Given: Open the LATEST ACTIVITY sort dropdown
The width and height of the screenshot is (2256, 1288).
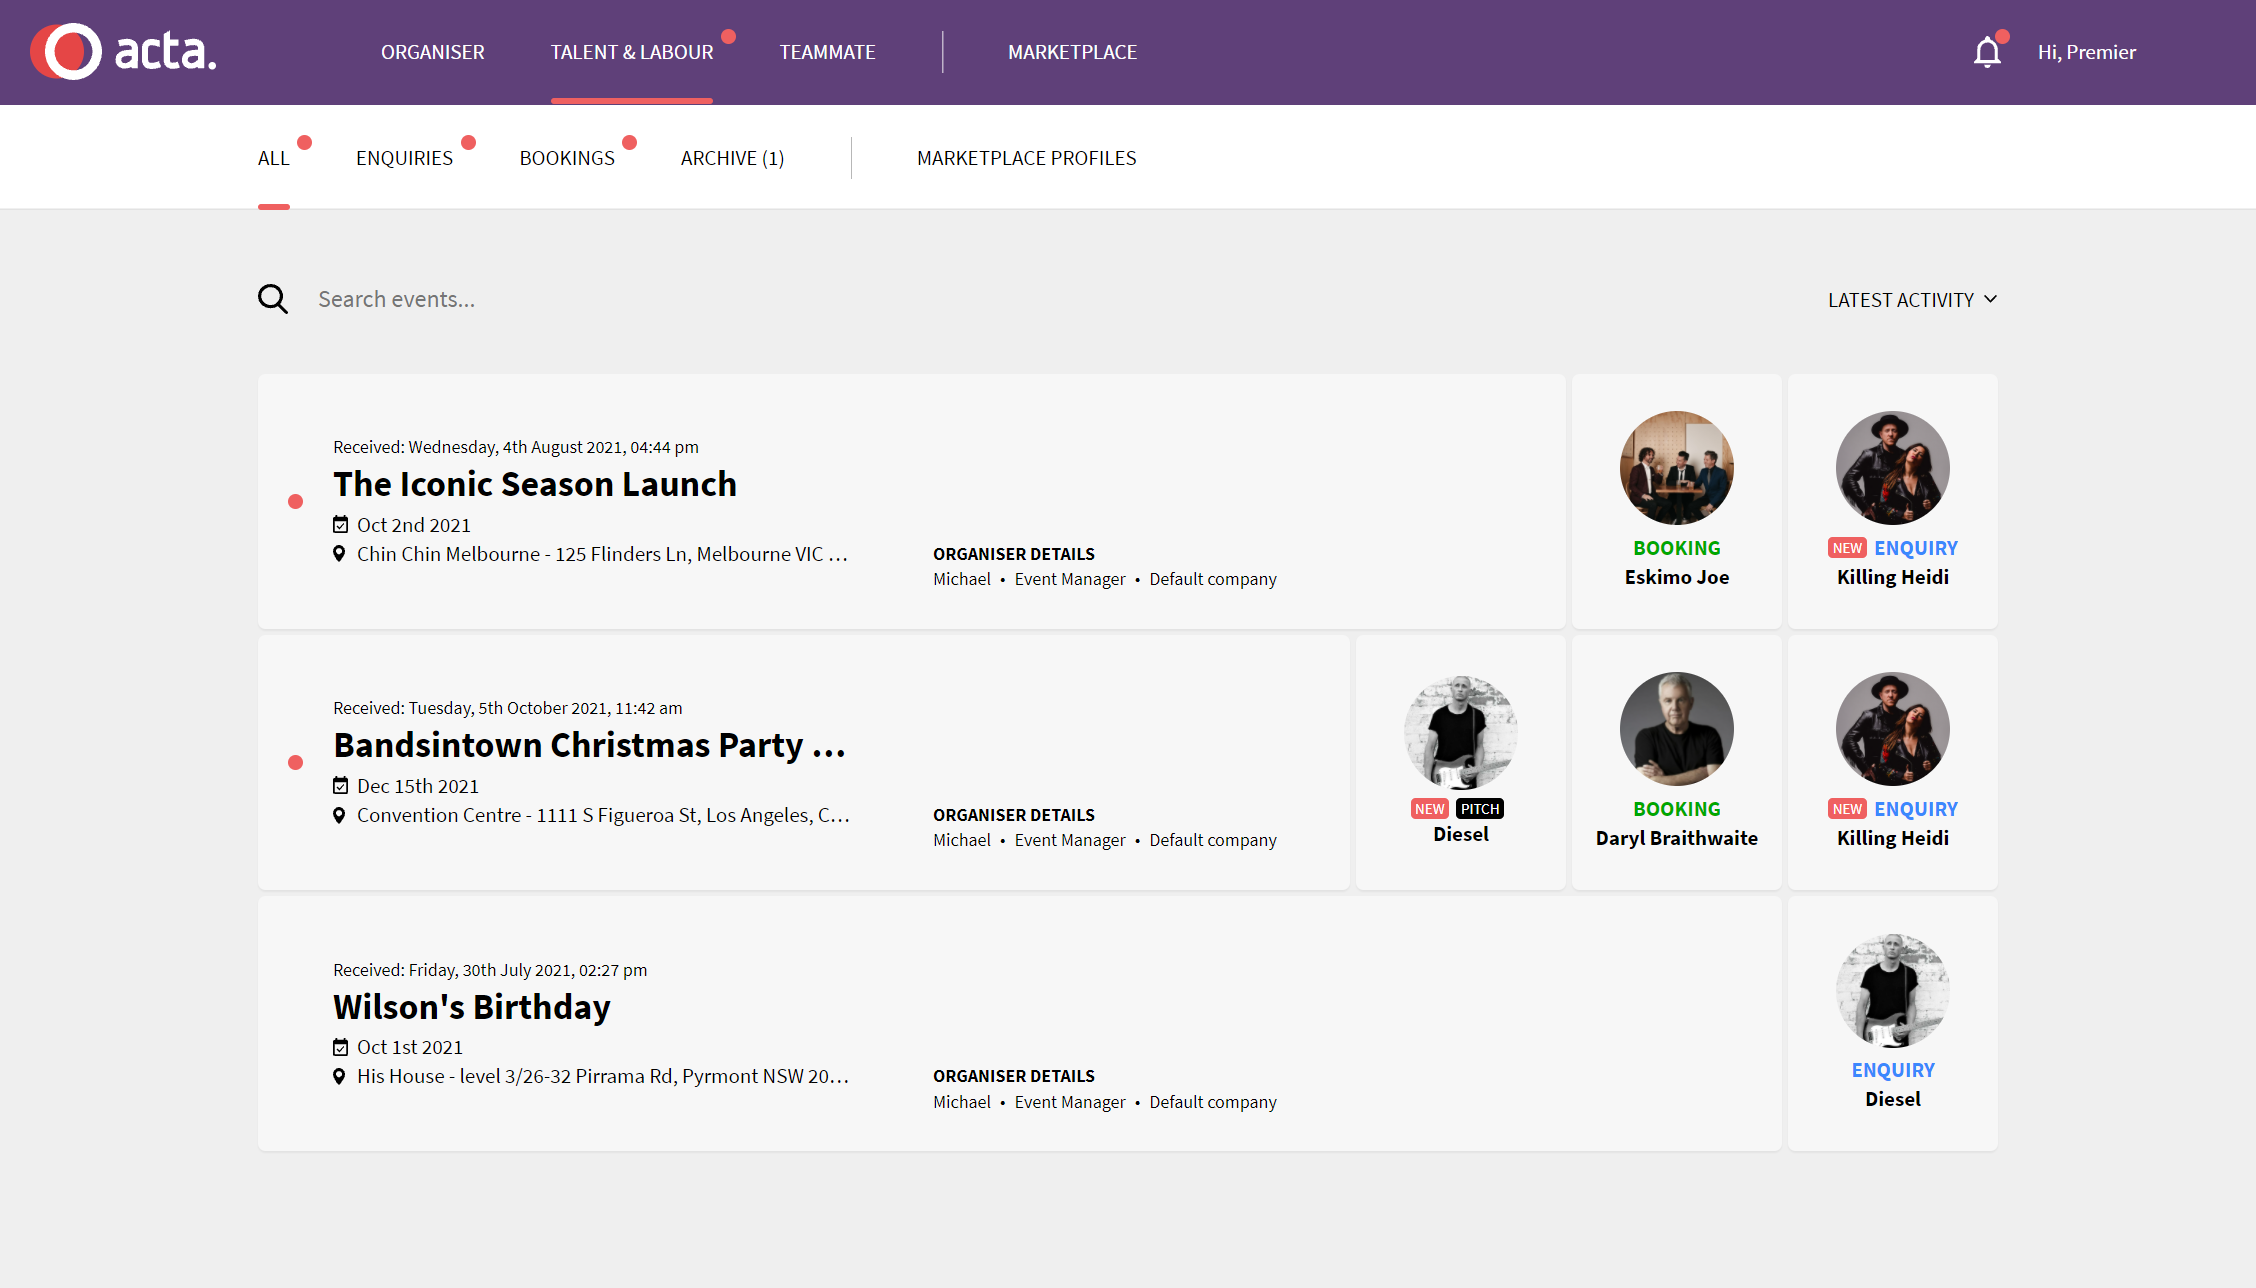Looking at the screenshot, I should (x=1912, y=300).
